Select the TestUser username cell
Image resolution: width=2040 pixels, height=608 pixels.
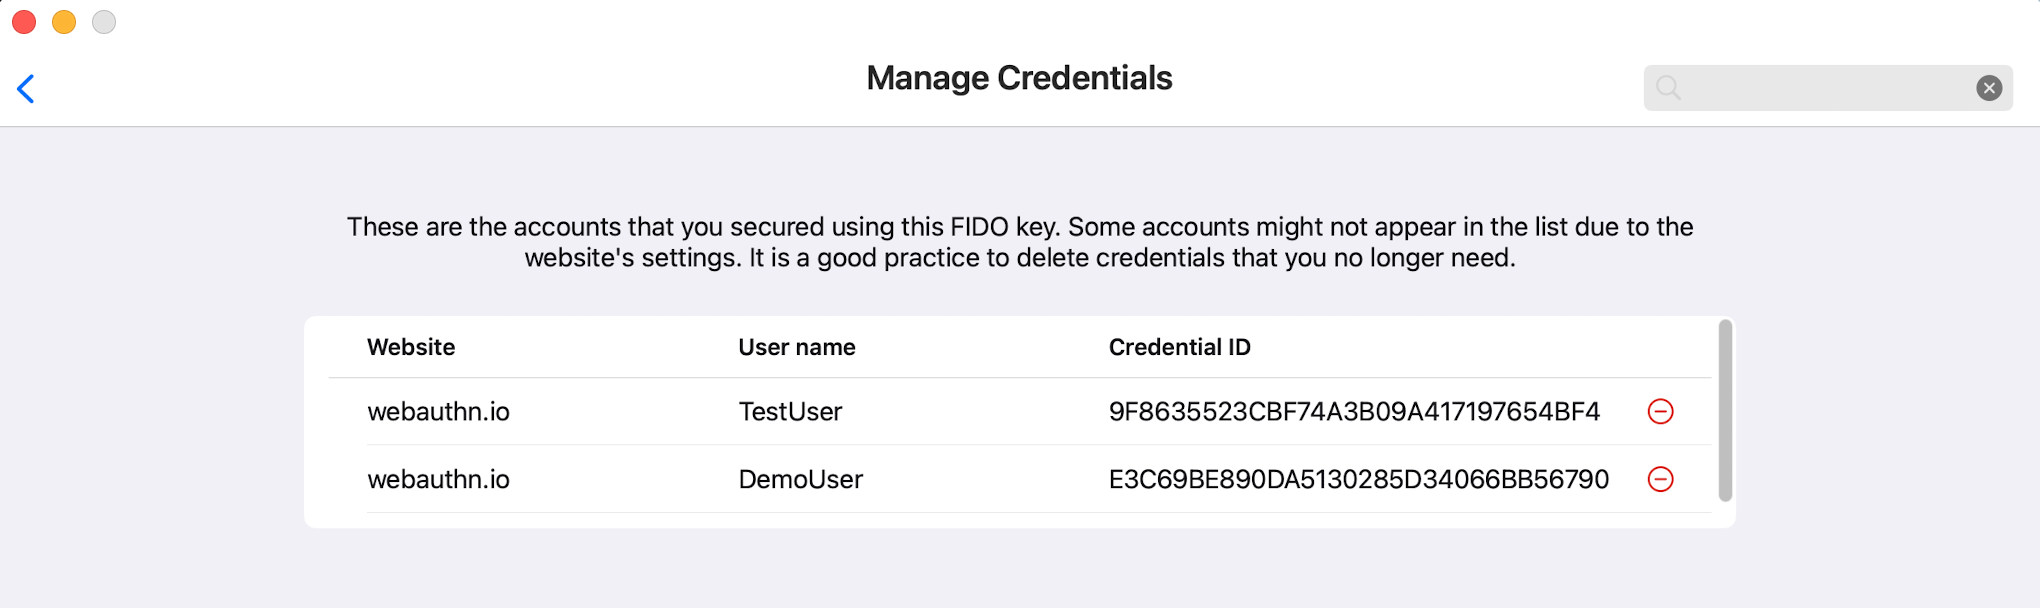(790, 411)
